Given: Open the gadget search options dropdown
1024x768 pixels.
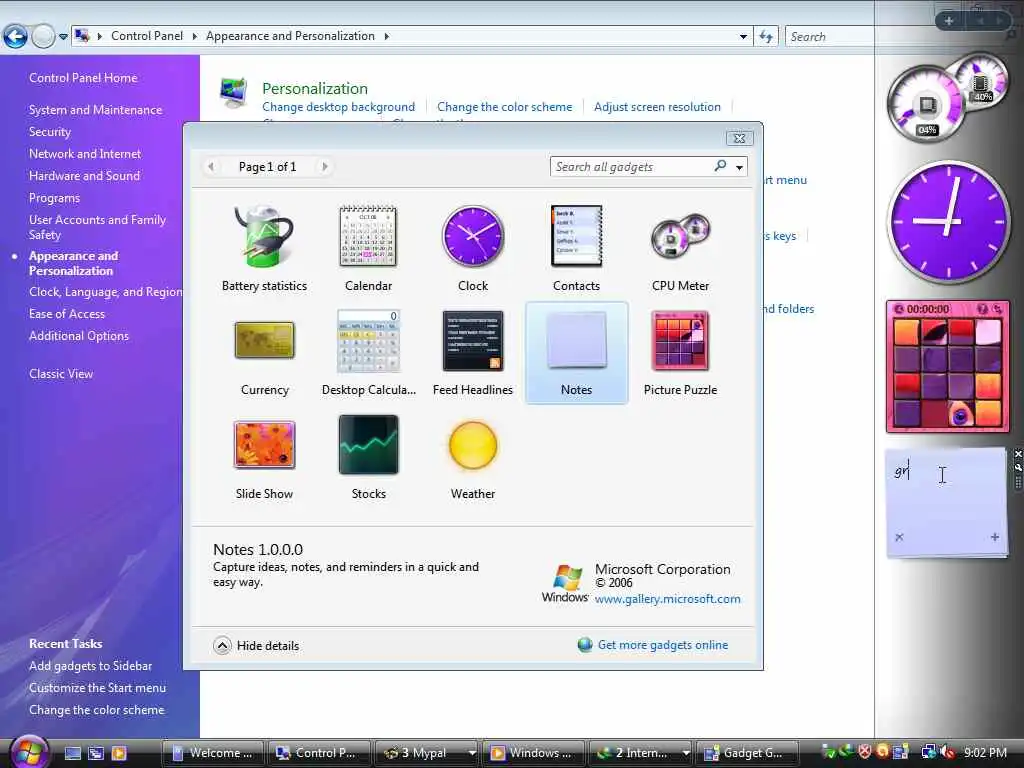Looking at the screenshot, I should click(x=739, y=167).
